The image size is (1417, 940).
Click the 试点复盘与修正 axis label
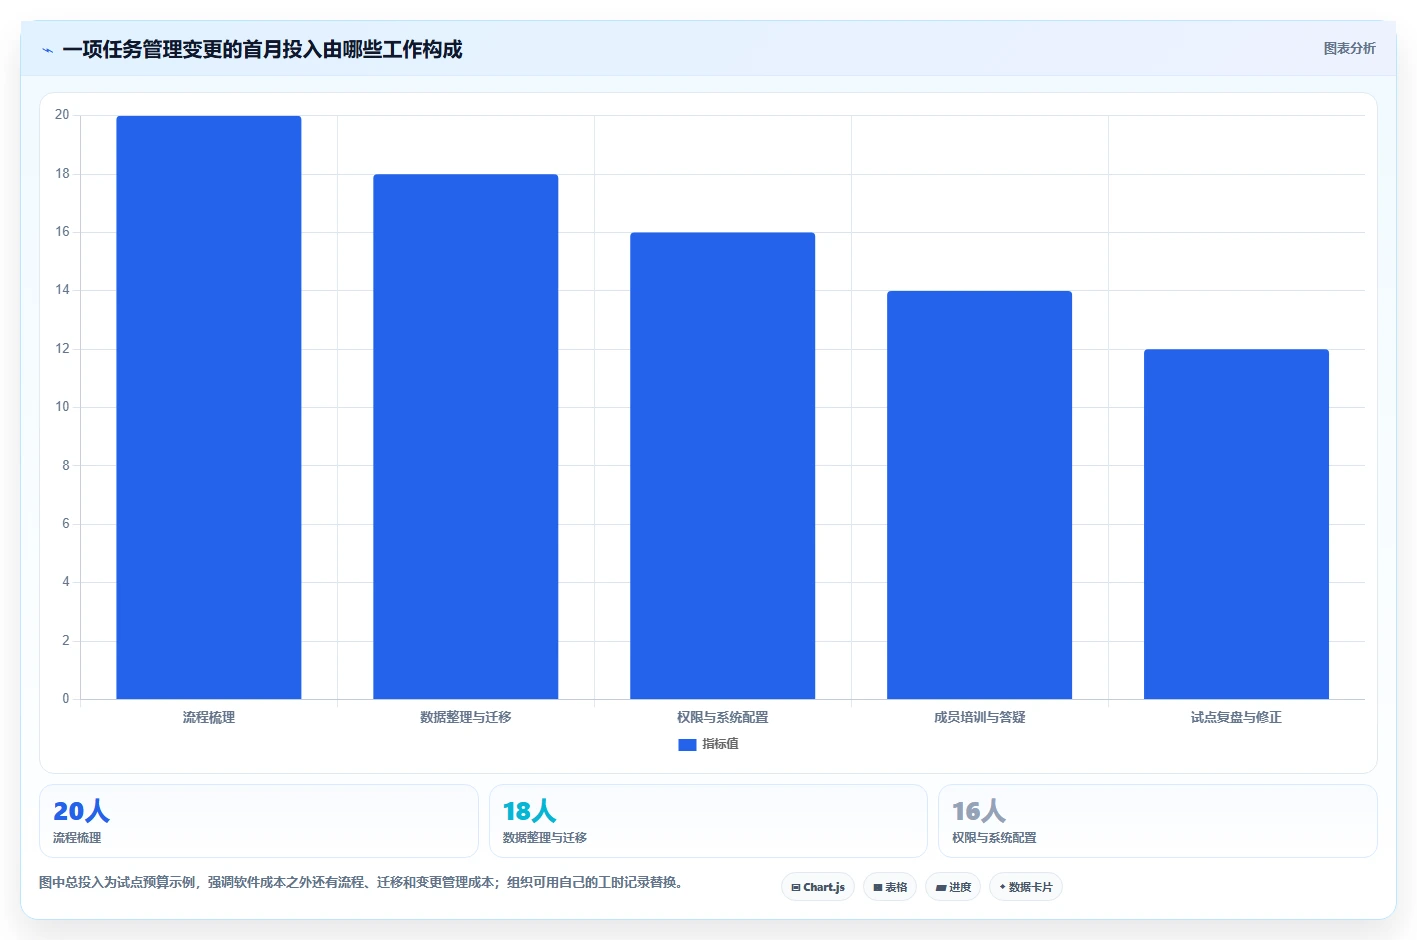(1237, 717)
